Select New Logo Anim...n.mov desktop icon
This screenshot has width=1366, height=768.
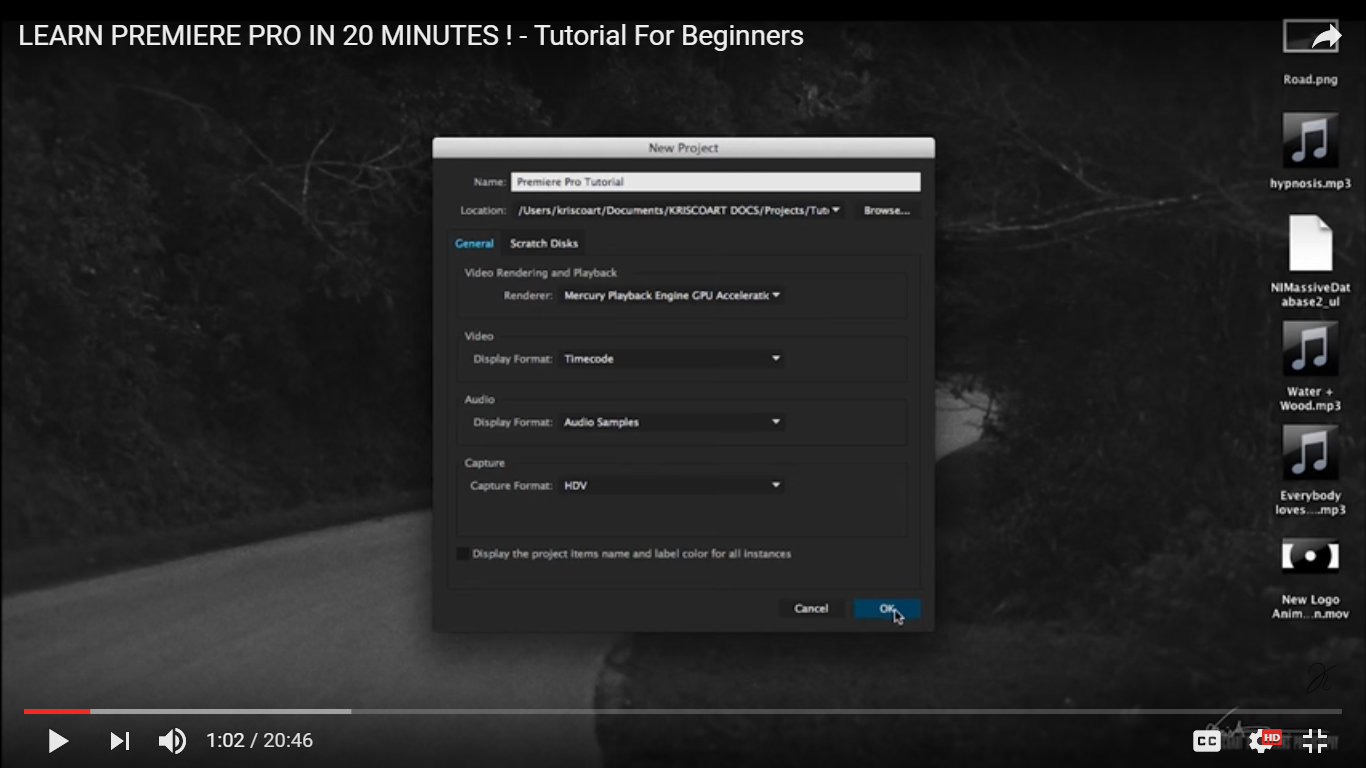pos(1310,556)
